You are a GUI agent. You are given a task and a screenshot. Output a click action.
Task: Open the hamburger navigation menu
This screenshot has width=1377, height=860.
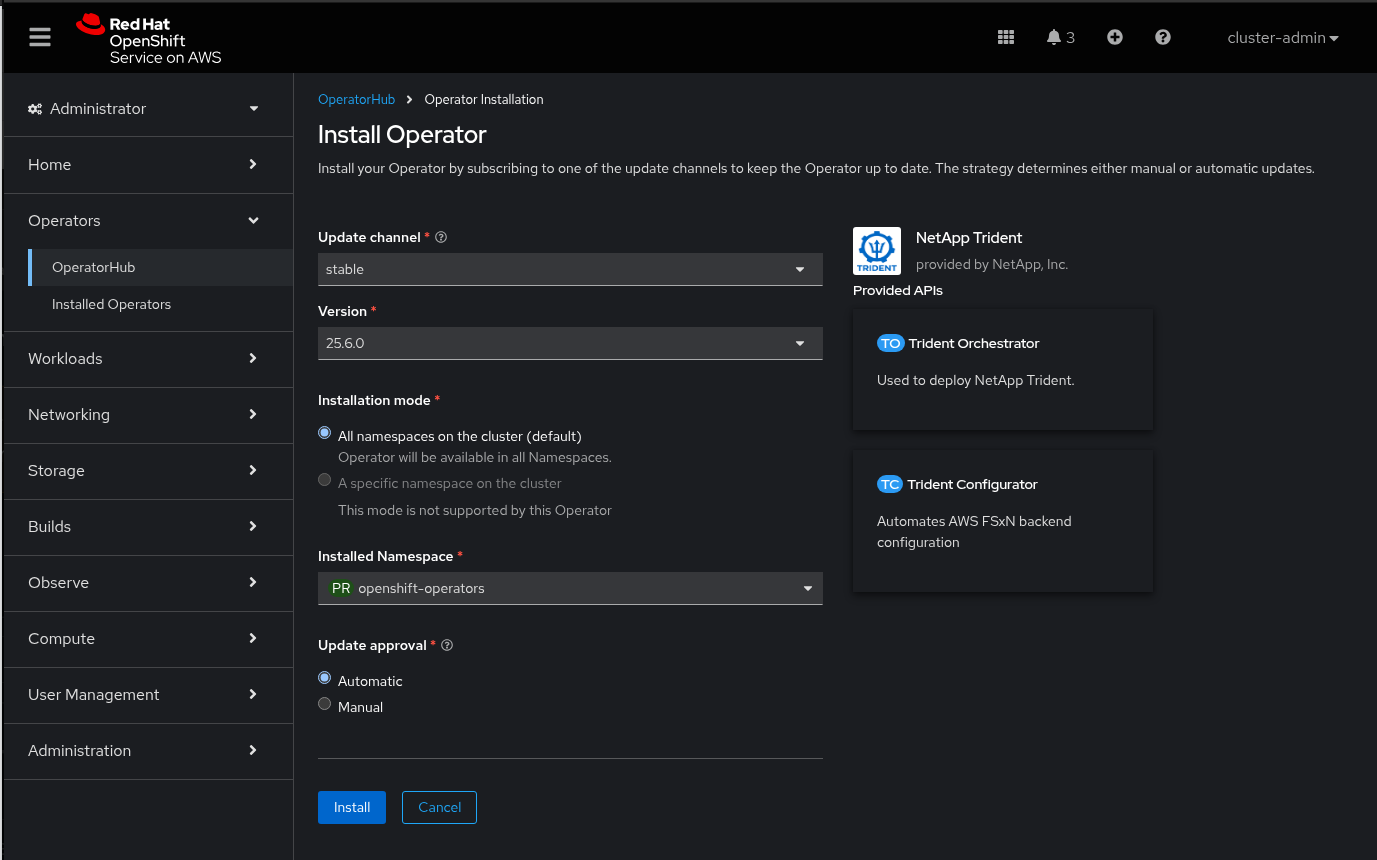pyautogui.click(x=40, y=37)
